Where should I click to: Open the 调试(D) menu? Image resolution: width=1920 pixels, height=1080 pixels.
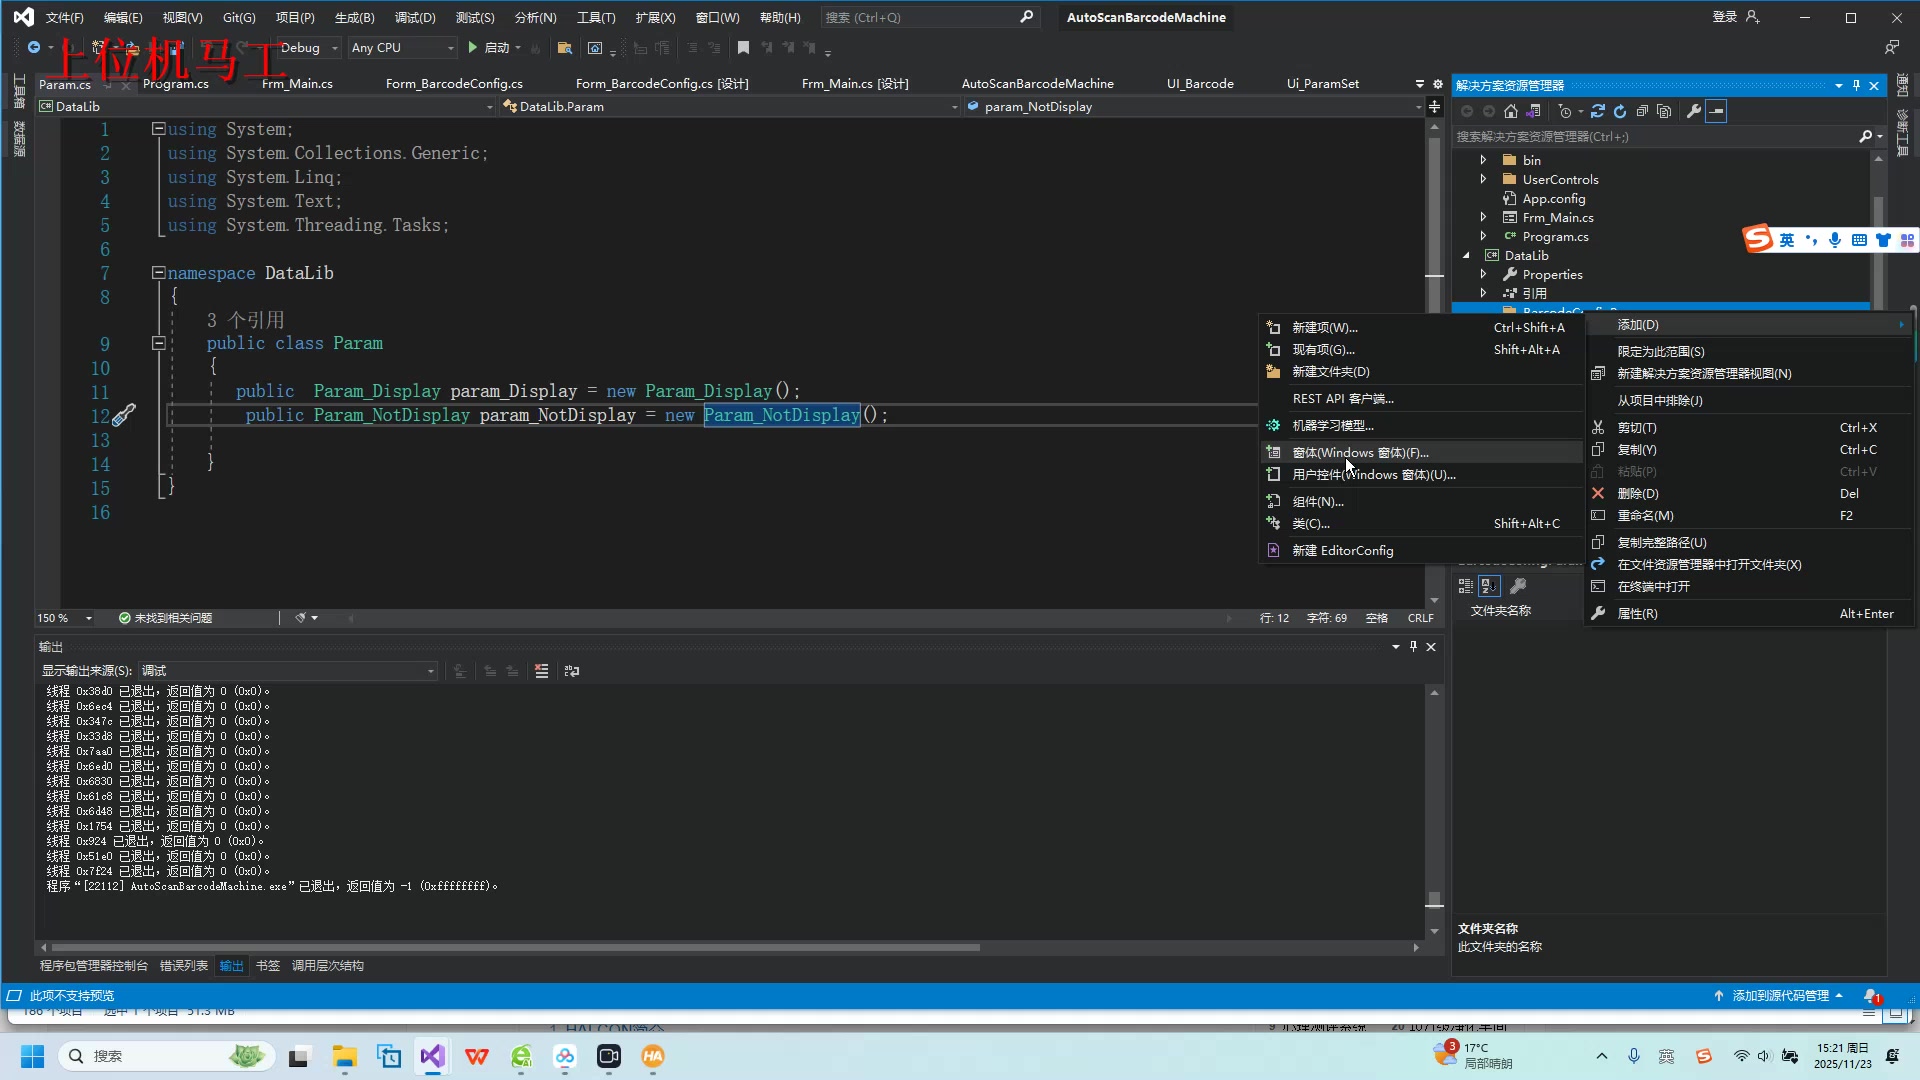coord(415,17)
